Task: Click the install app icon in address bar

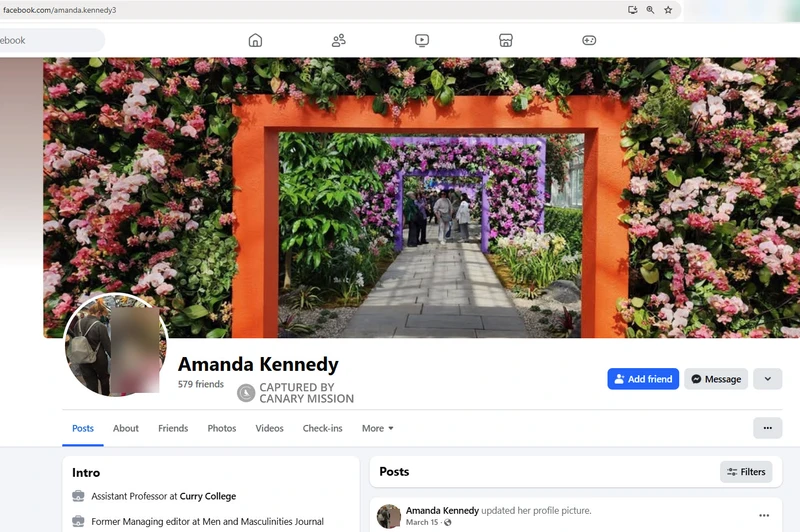Action: pos(633,10)
